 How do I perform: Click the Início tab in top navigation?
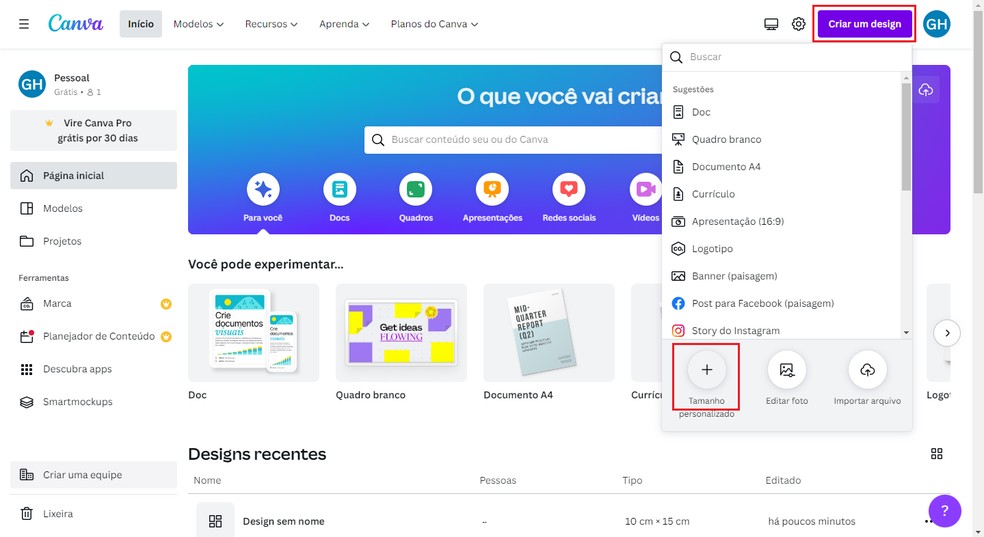click(141, 24)
